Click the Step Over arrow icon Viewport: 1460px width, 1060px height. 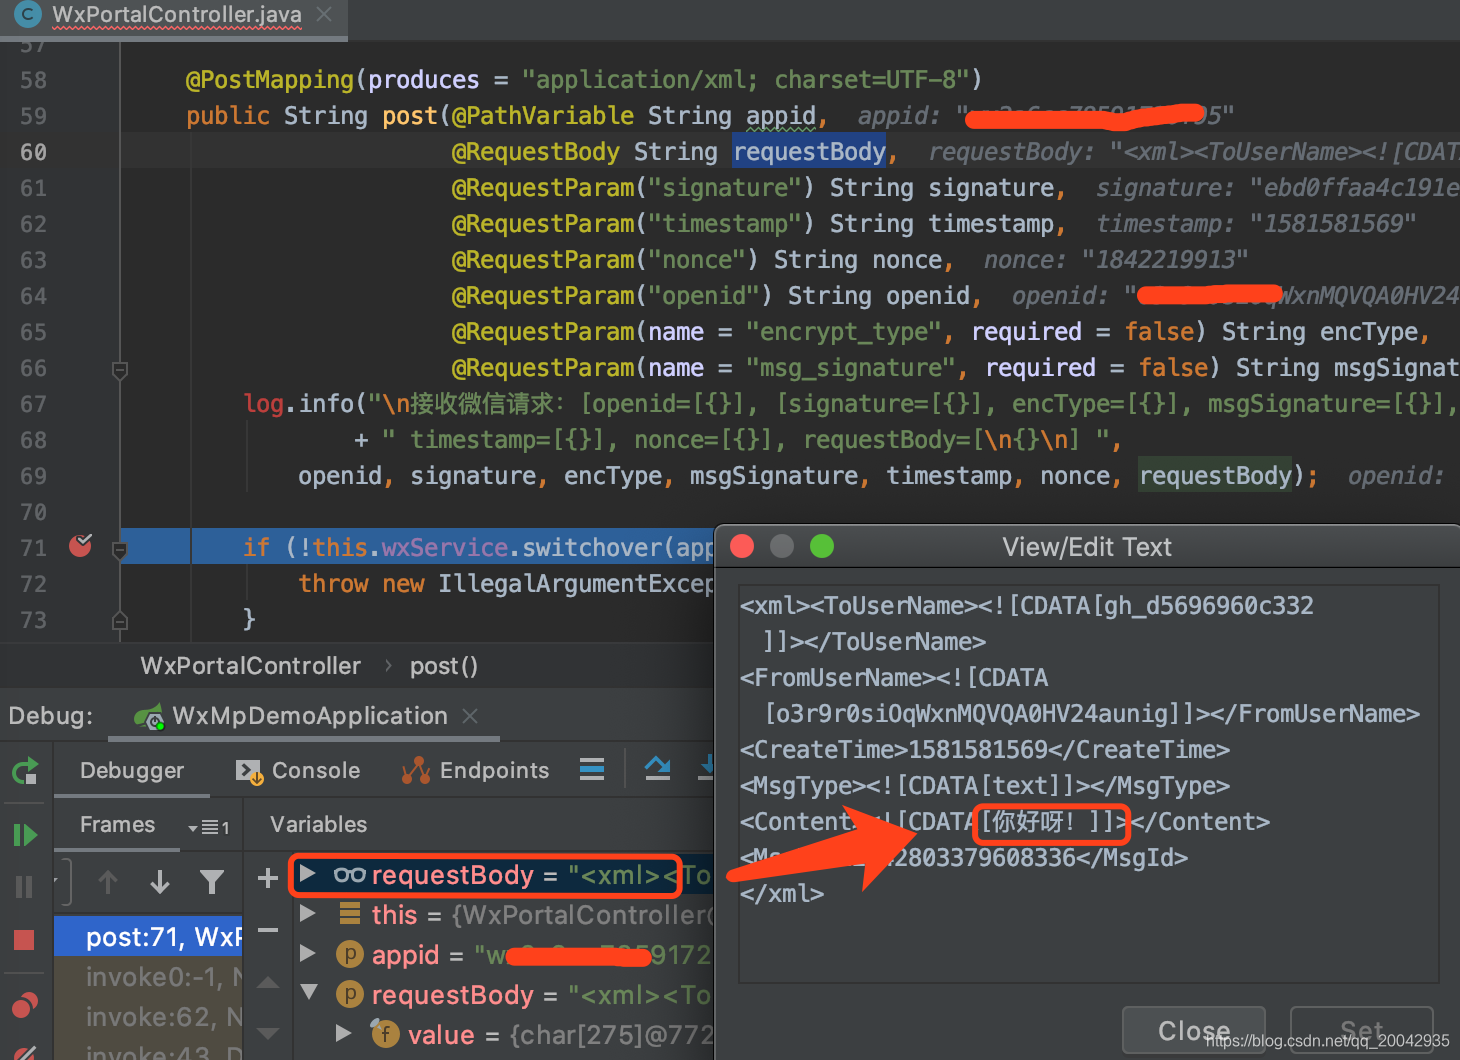tap(657, 768)
